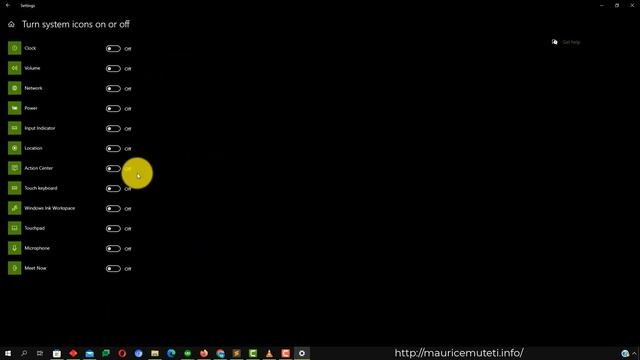Click the "Input Indicator" label text
The image size is (640, 360).
(40, 128)
